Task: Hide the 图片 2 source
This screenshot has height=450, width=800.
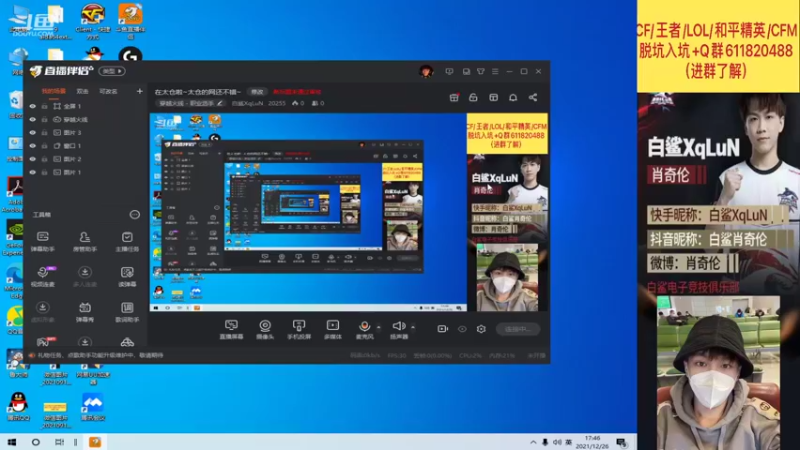Action: (33, 159)
